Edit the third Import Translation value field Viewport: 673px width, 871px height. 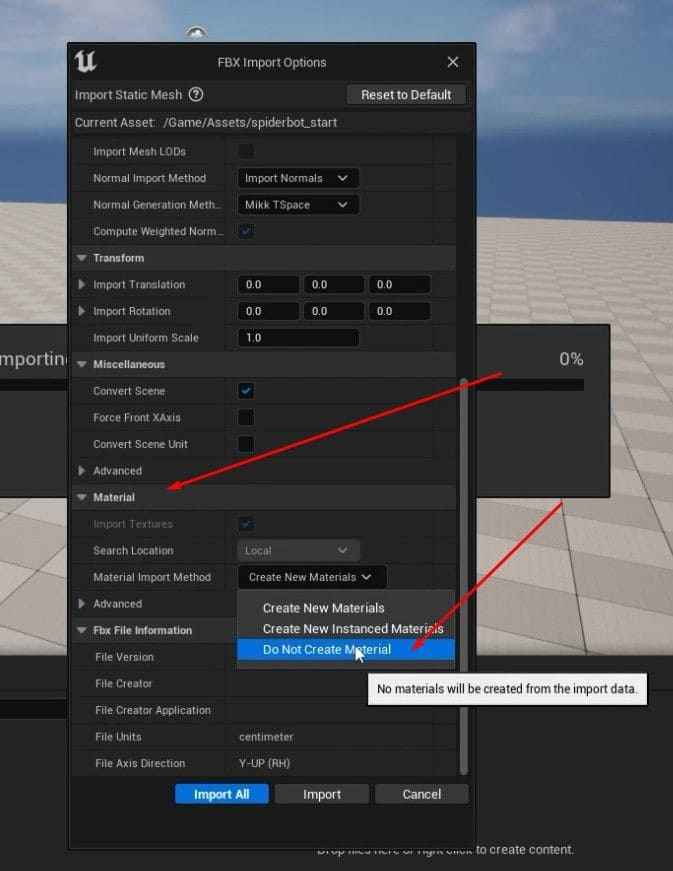click(399, 284)
